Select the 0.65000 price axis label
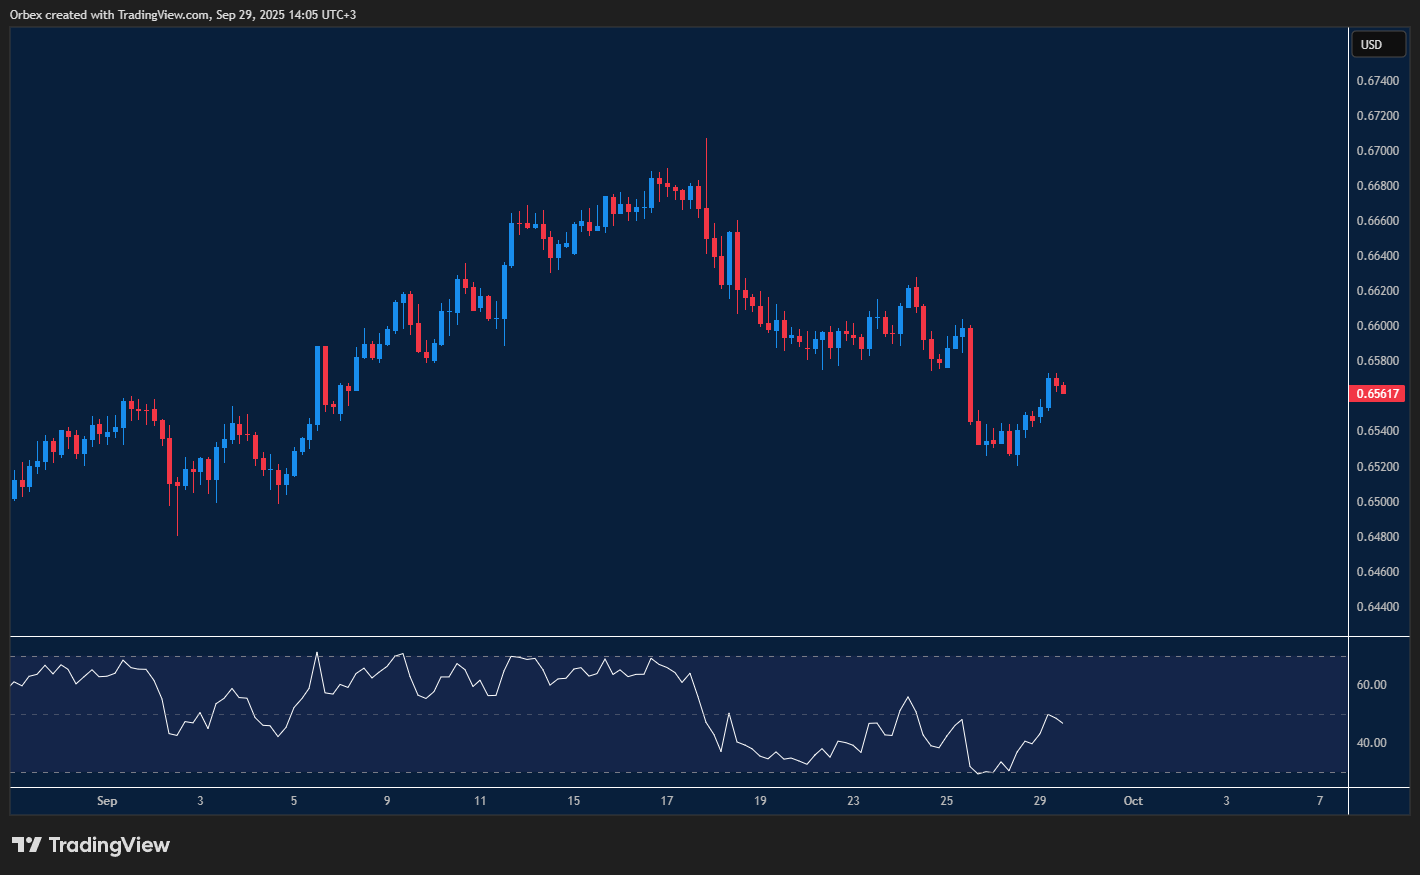The image size is (1420, 875). (x=1377, y=502)
